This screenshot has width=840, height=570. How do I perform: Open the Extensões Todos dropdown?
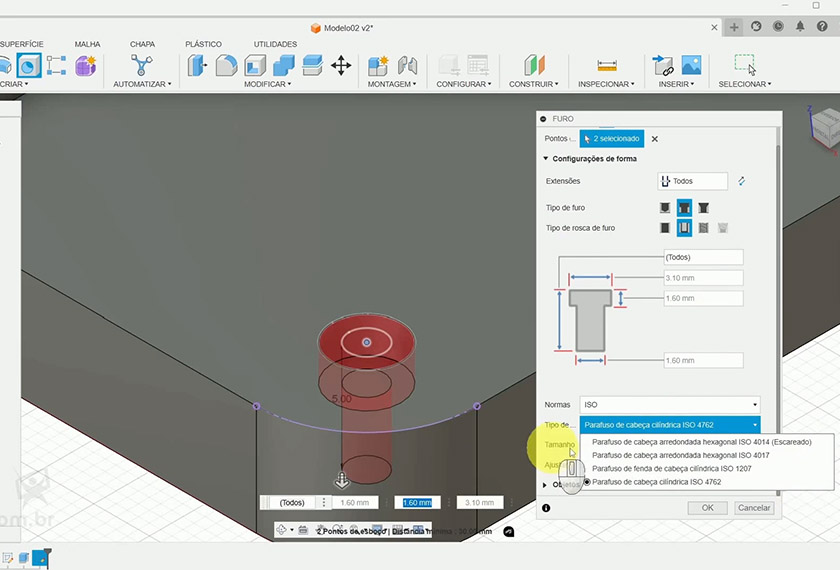[692, 181]
